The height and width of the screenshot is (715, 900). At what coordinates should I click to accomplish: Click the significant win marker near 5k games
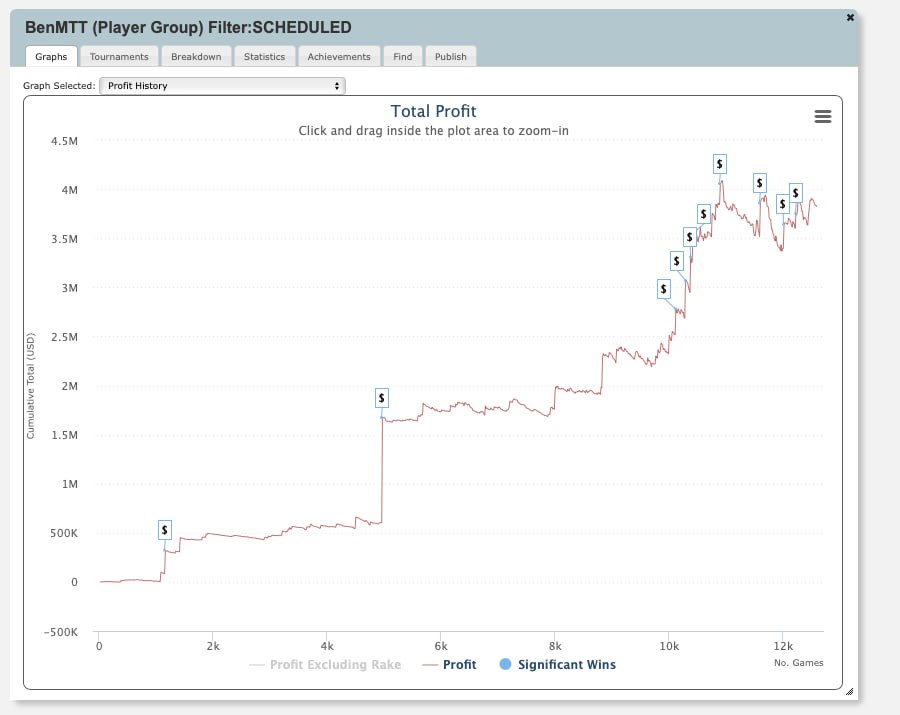pyautogui.click(x=381, y=398)
